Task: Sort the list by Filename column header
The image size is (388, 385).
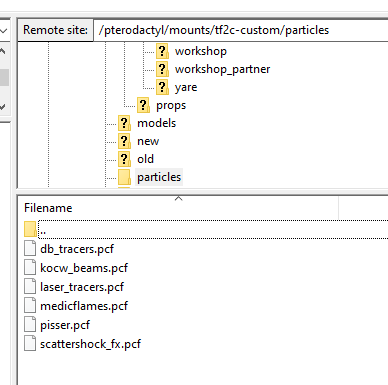Action: (x=178, y=208)
